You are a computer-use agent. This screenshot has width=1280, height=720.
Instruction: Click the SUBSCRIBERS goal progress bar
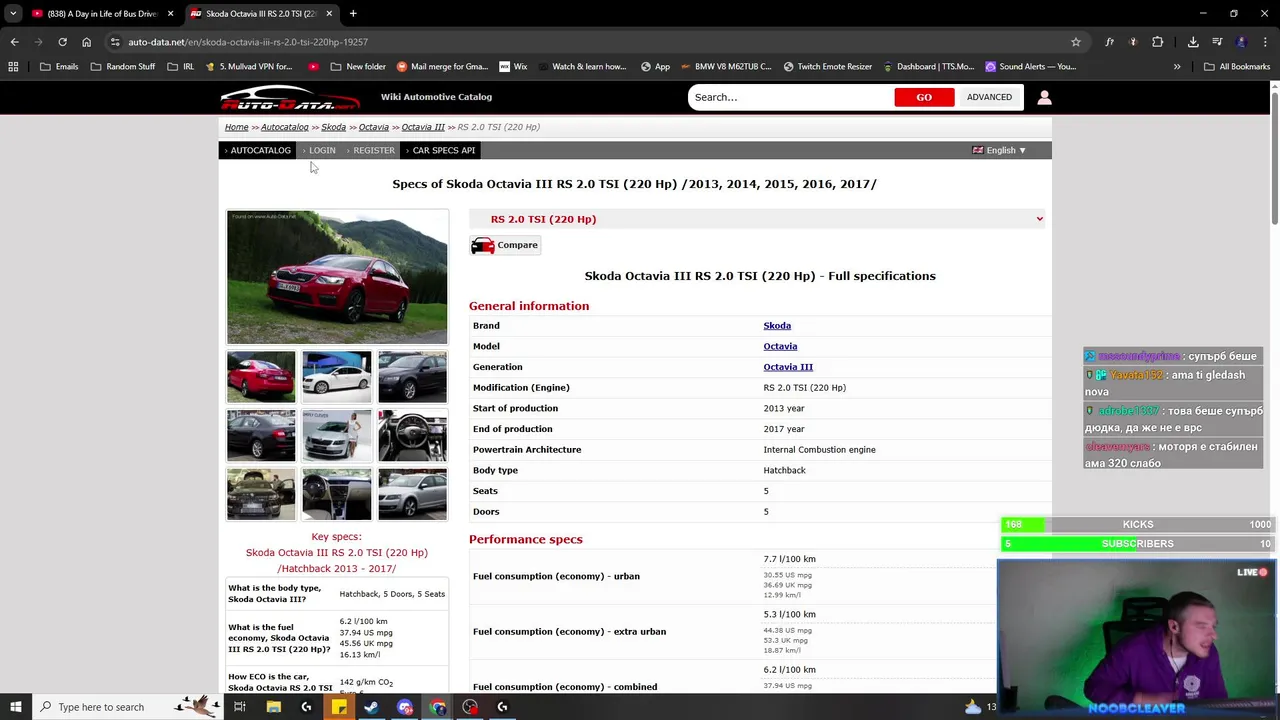coord(1137,543)
